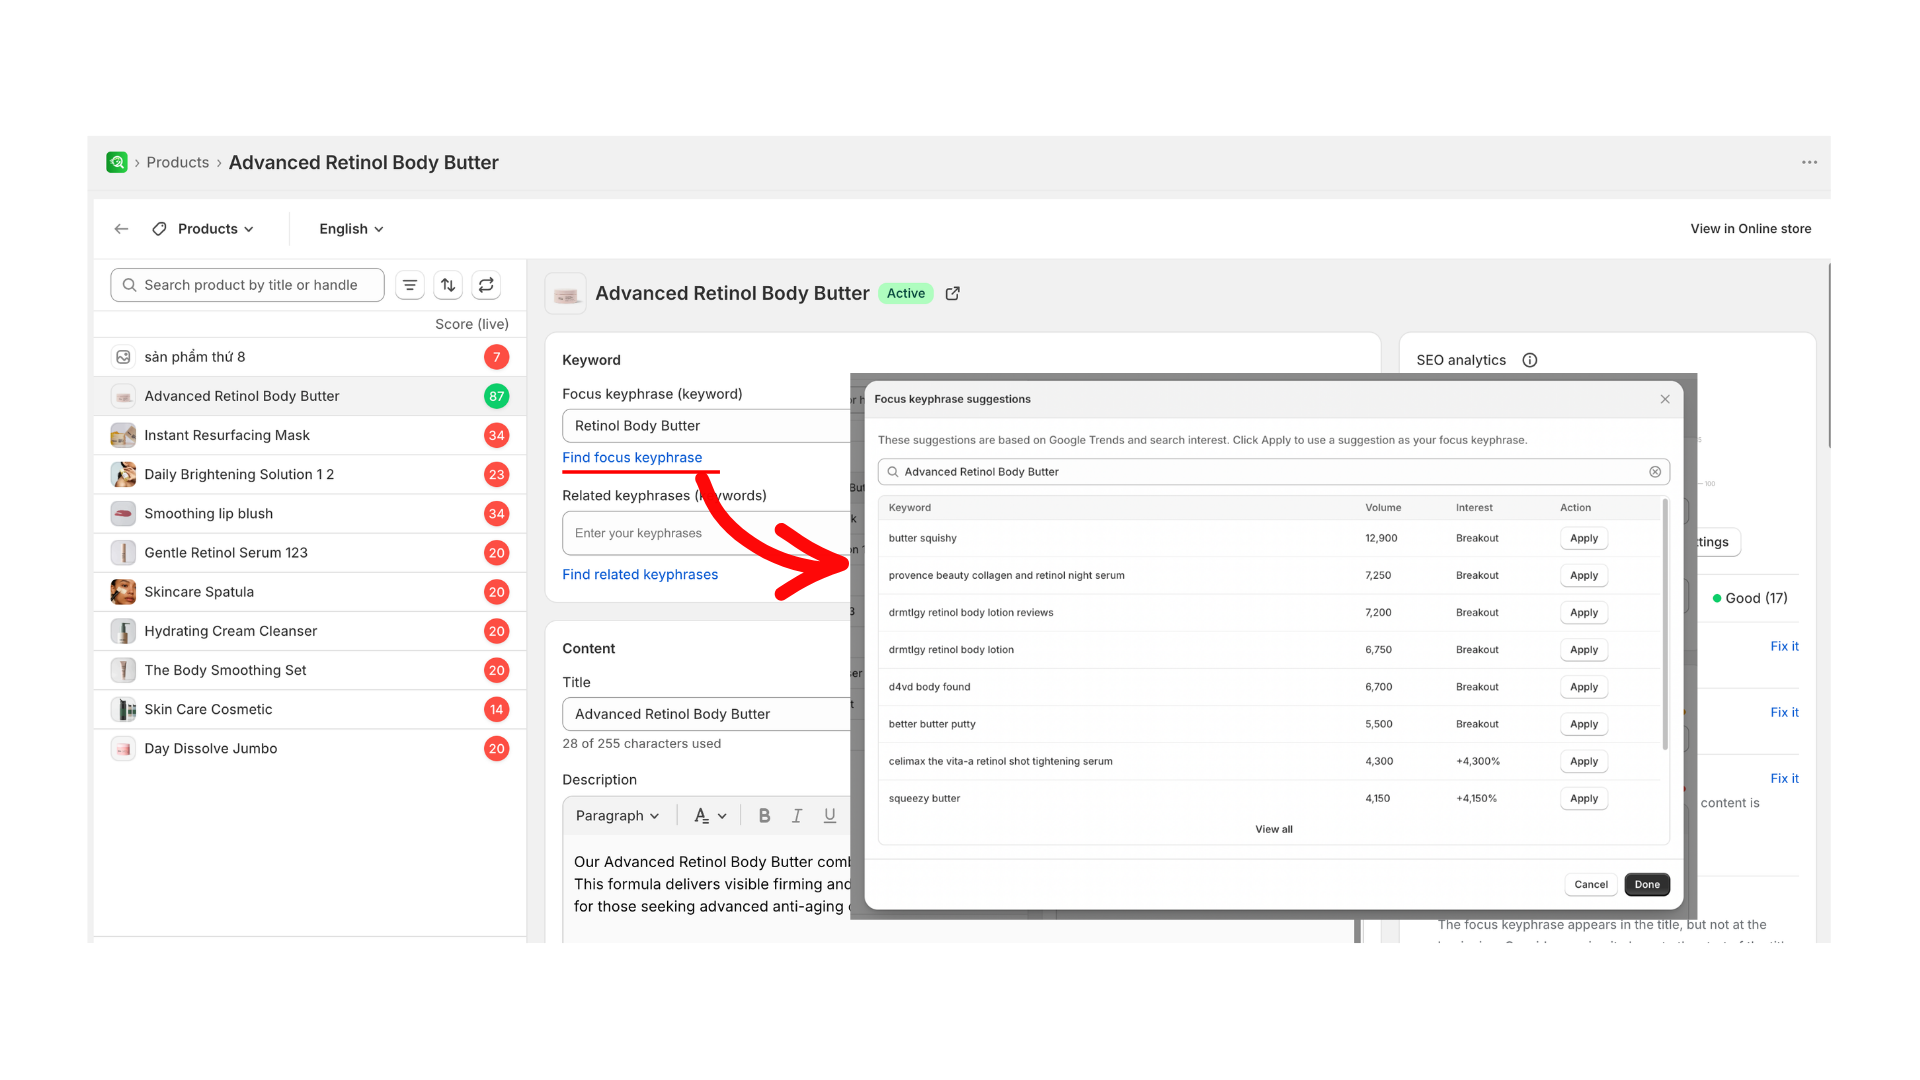Select Smoothing lip blush product
This screenshot has height=1080, width=1920.
click(310, 513)
